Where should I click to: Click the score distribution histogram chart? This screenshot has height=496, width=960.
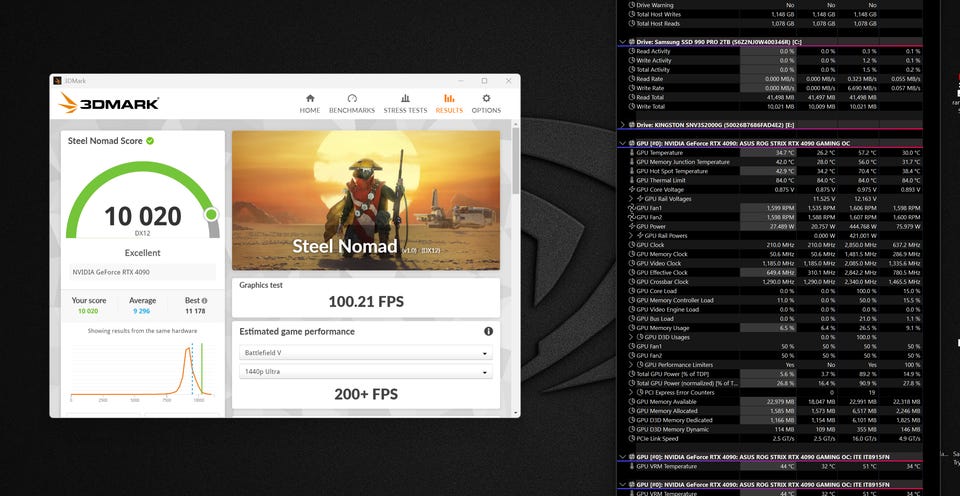pos(141,370)
